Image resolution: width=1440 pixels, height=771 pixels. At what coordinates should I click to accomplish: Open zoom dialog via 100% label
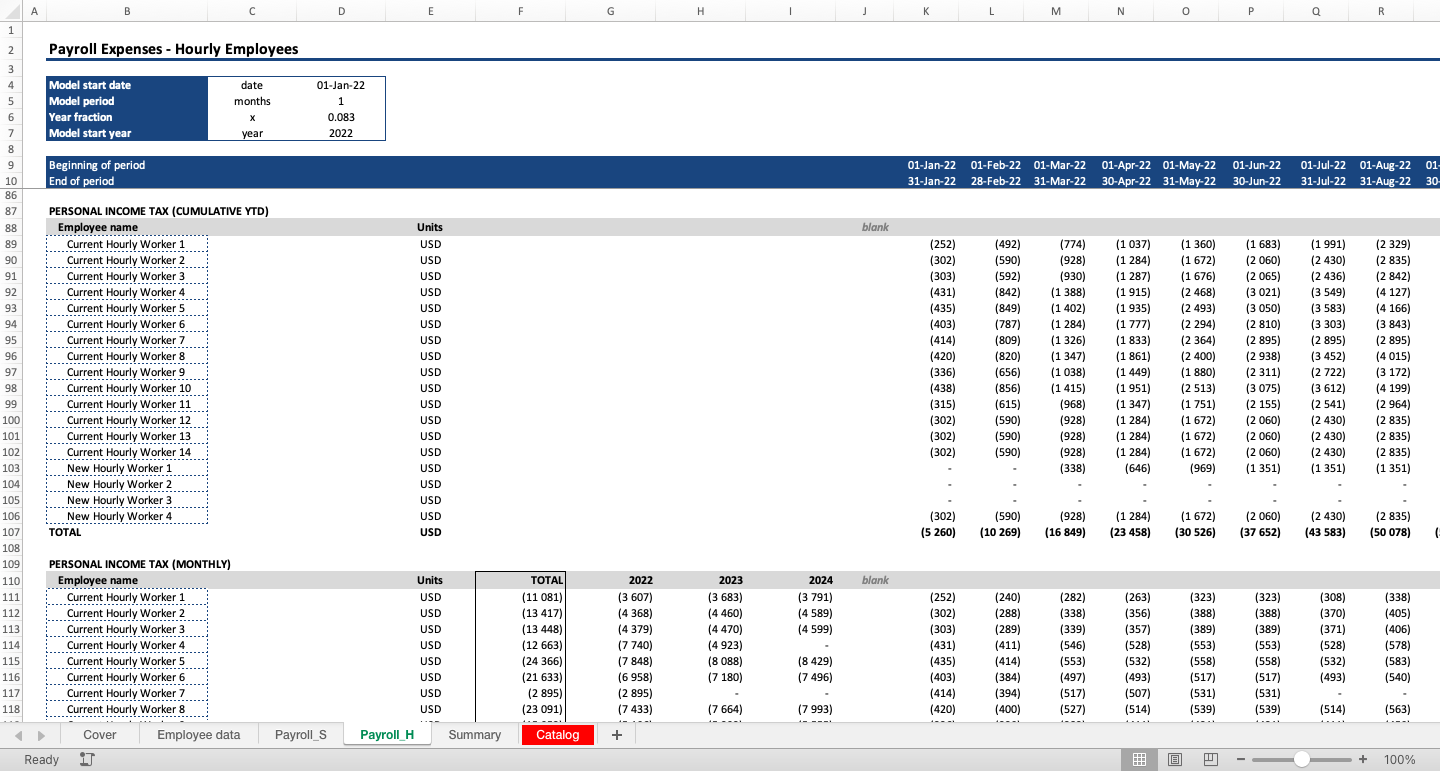(x=1399, y=760)
